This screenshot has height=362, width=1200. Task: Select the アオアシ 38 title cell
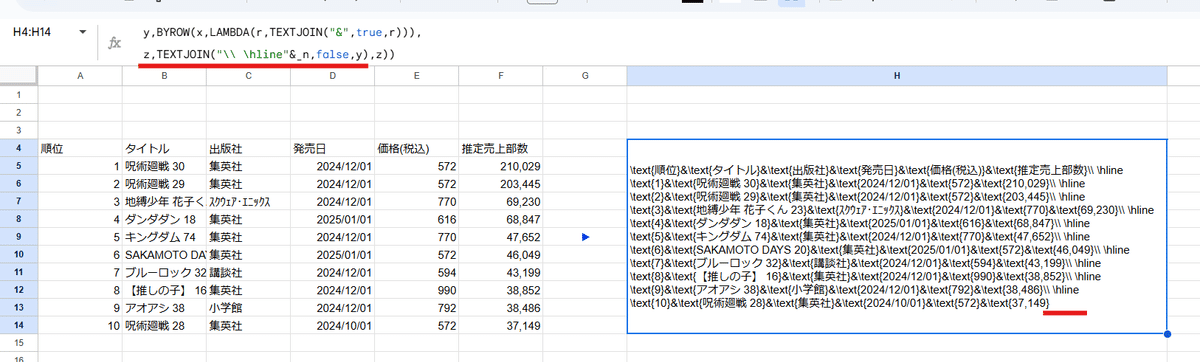pyautogui.click(x=164, y=309)
